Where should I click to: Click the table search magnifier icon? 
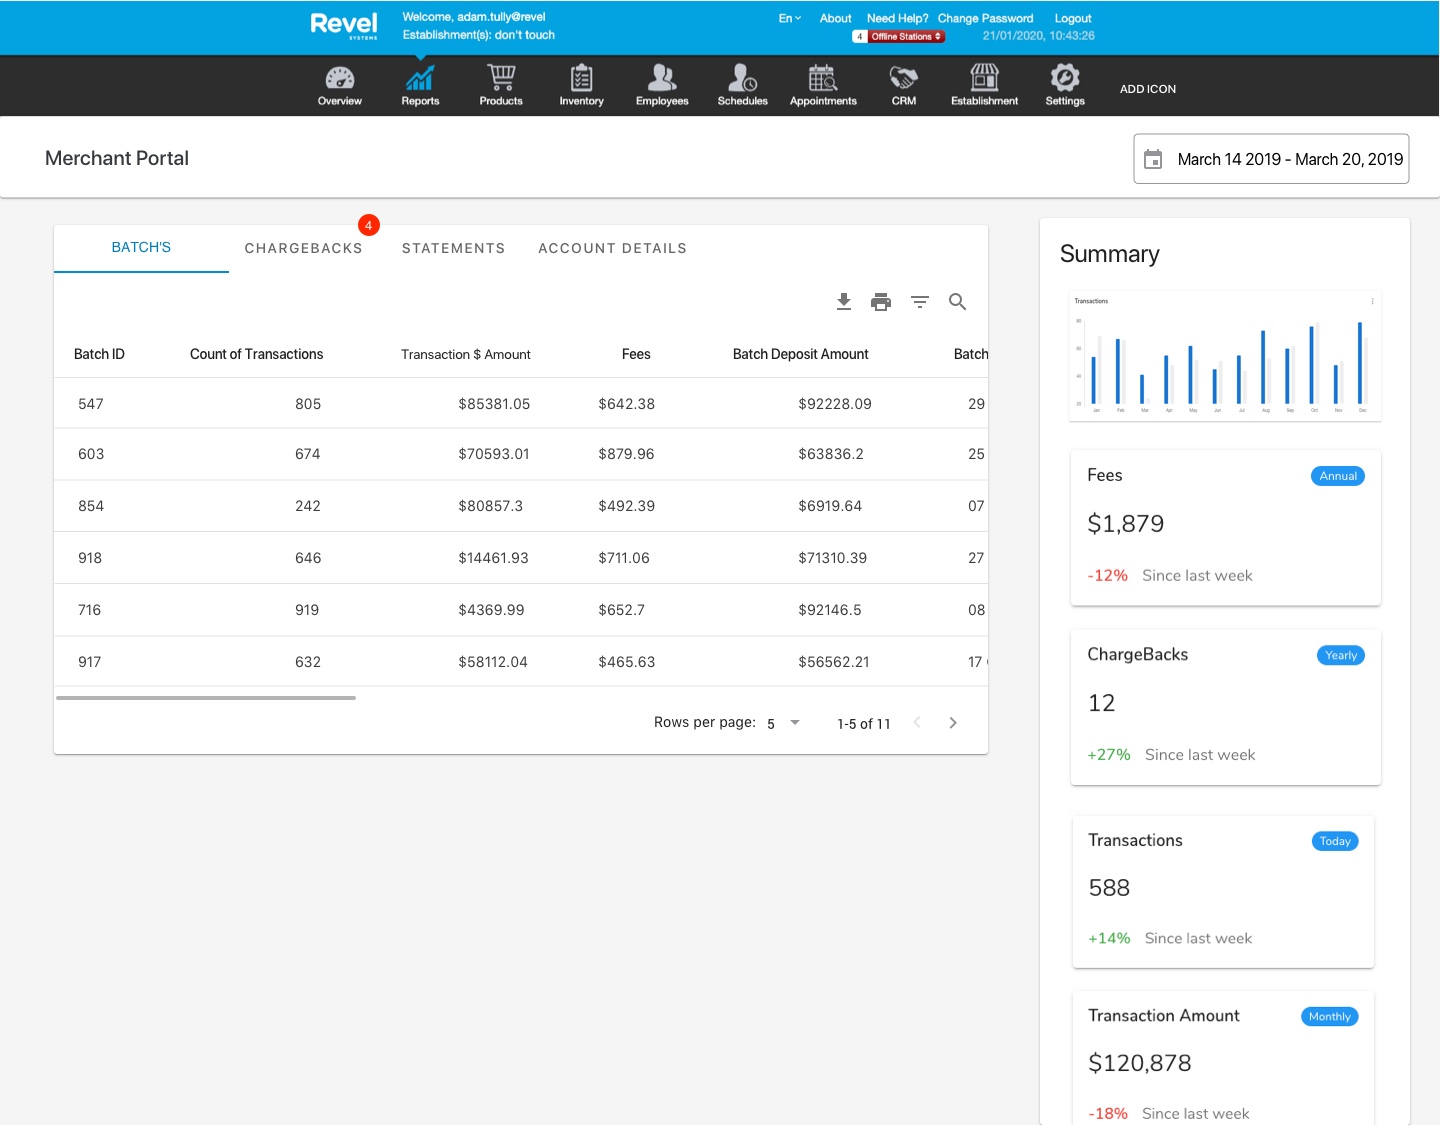pyautogui.click(x=957, y=302)
